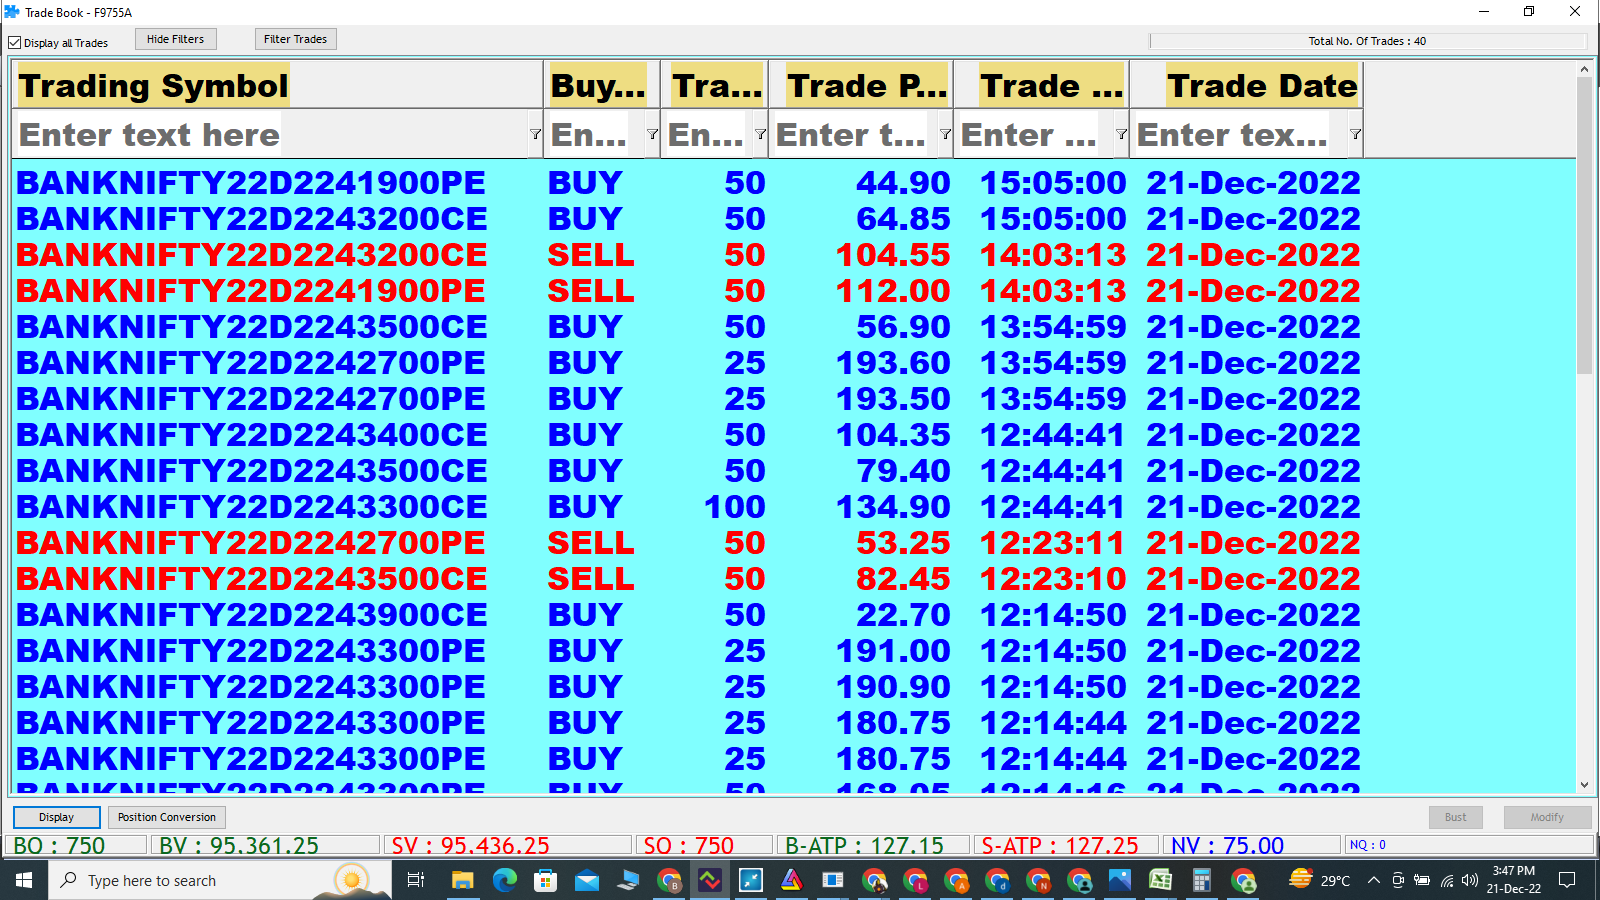Click the Windows search box
The width and height of the screenshot is (1600, 900).
[x=220, y=880]
